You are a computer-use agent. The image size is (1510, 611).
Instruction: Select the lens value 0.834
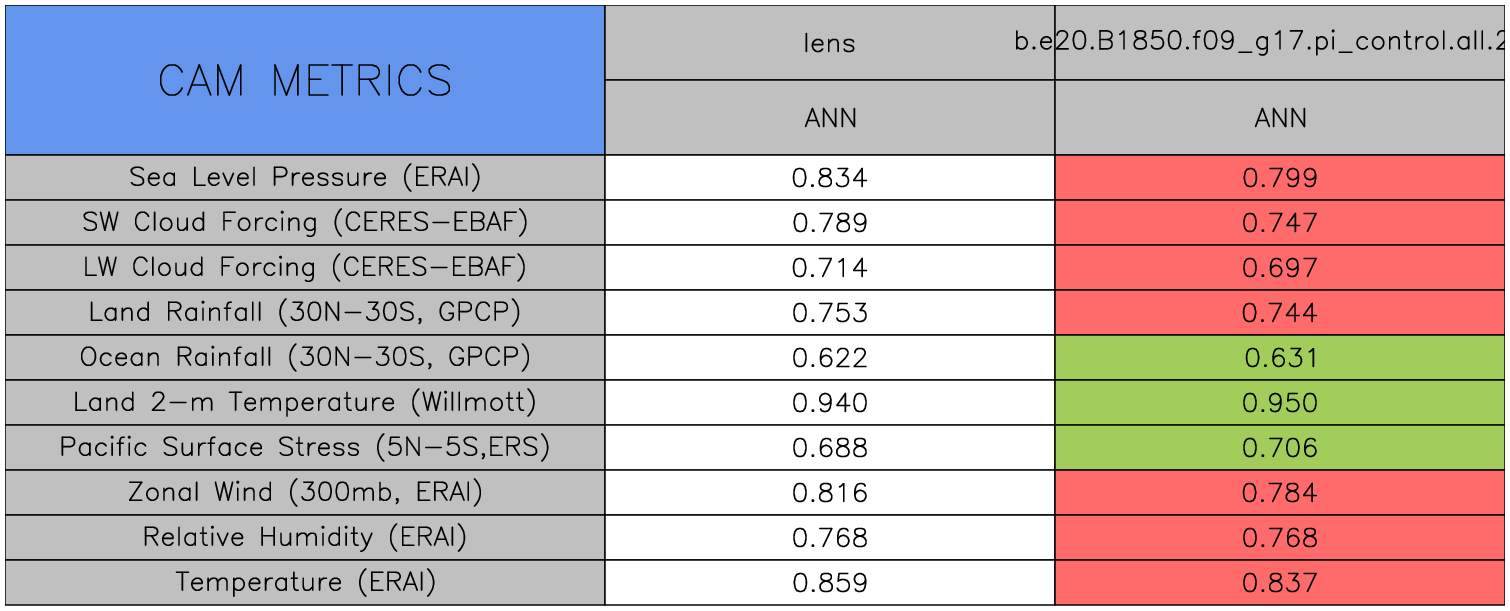point(830,178)
